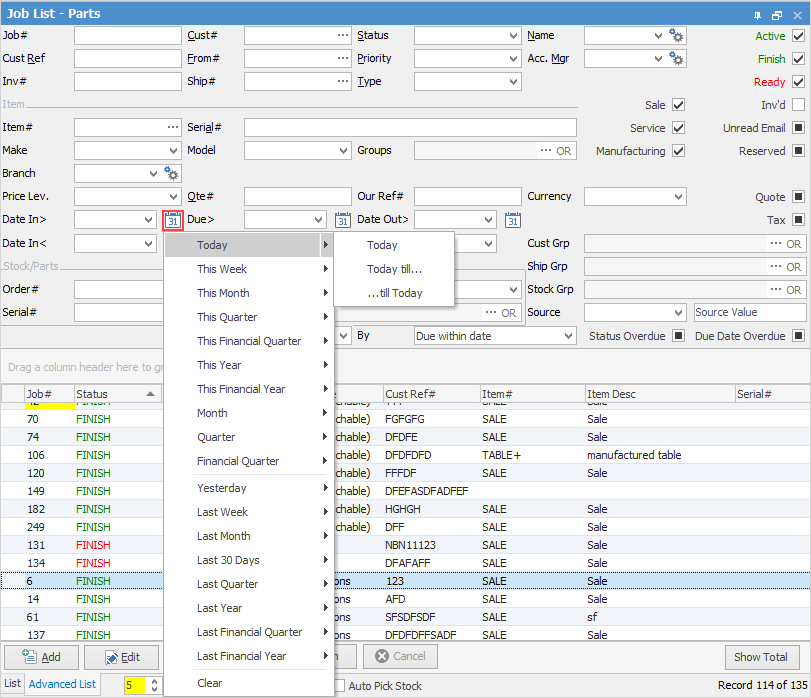
Task: Click the Date Out> calendar icon
Action: (x=513, y=220)
